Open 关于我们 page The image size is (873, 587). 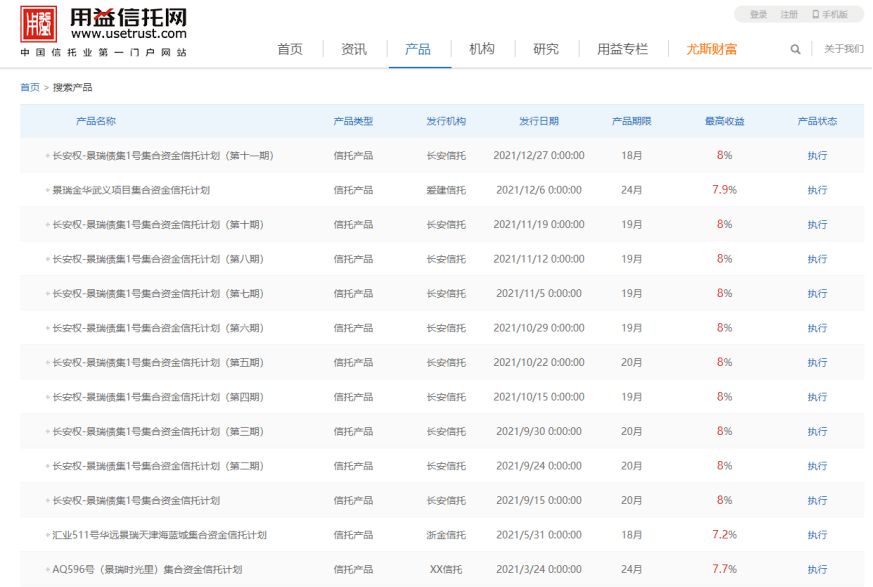843,48
